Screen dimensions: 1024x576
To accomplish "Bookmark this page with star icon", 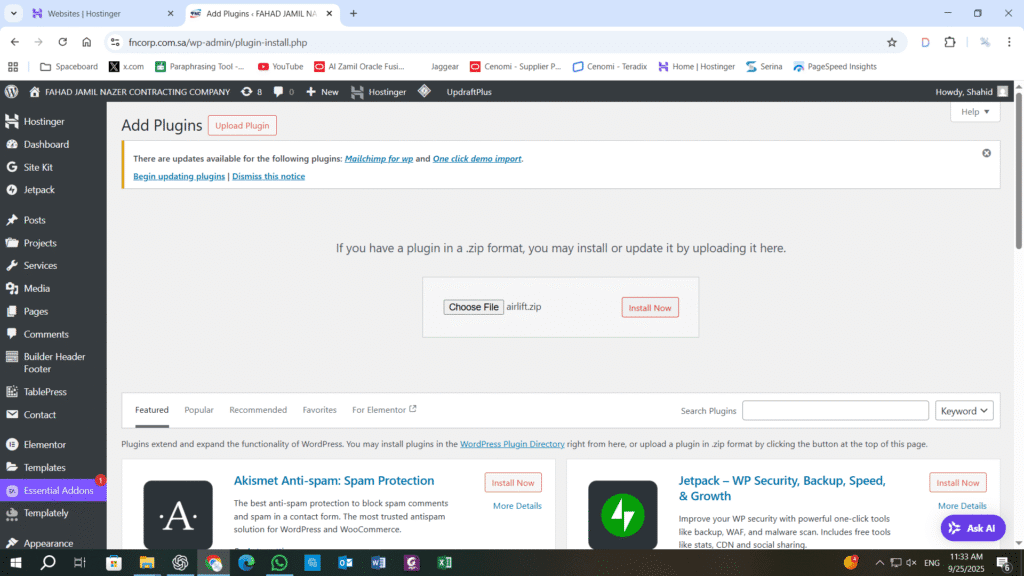I will (x=891, y=42).
